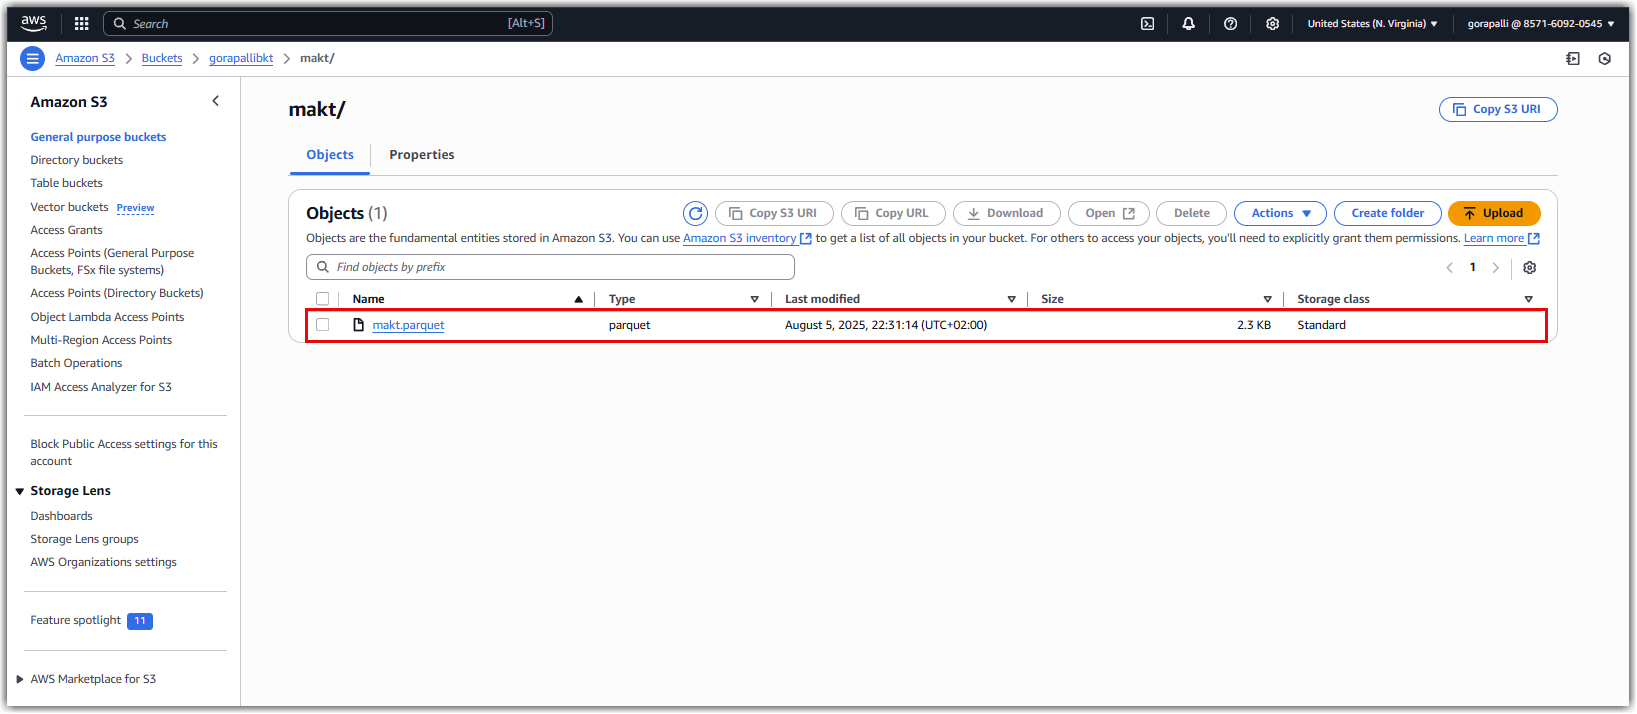The width and height of the screenshot is (1637, 714).
Task: Open the gorapalli account dropdown
Action: (x=1541, y=24)
